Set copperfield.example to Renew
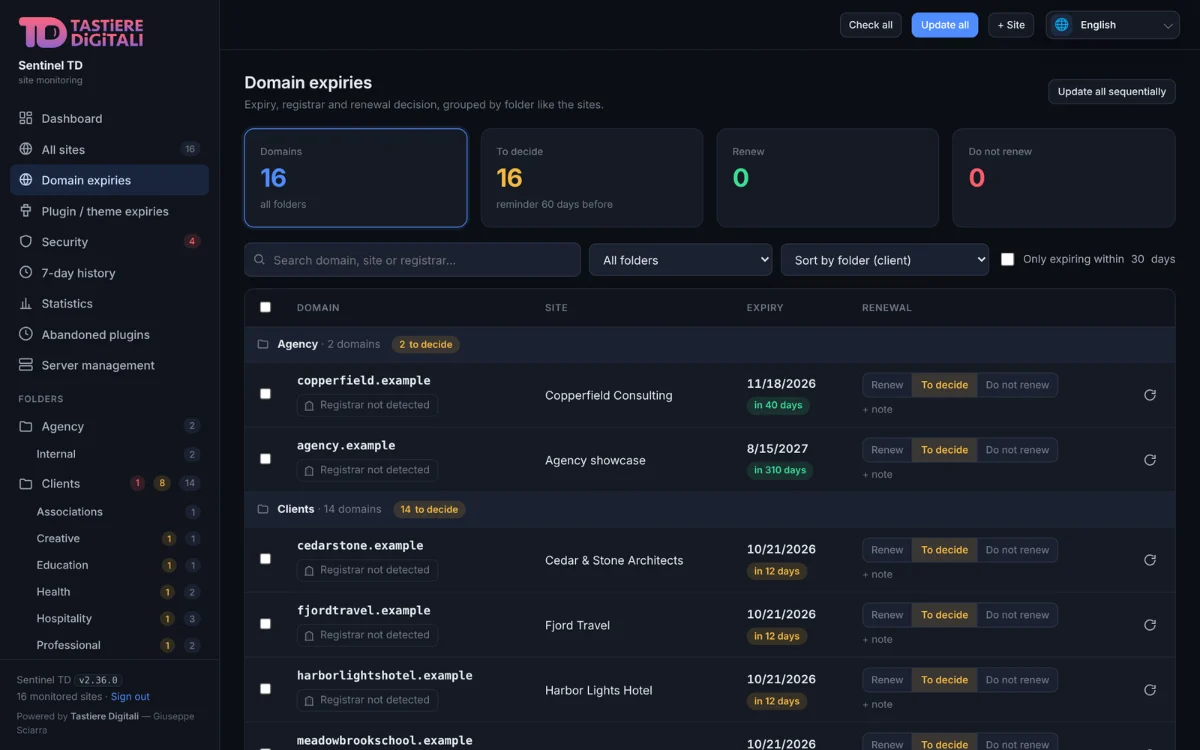1200x750 pixels. click(887, 385)
